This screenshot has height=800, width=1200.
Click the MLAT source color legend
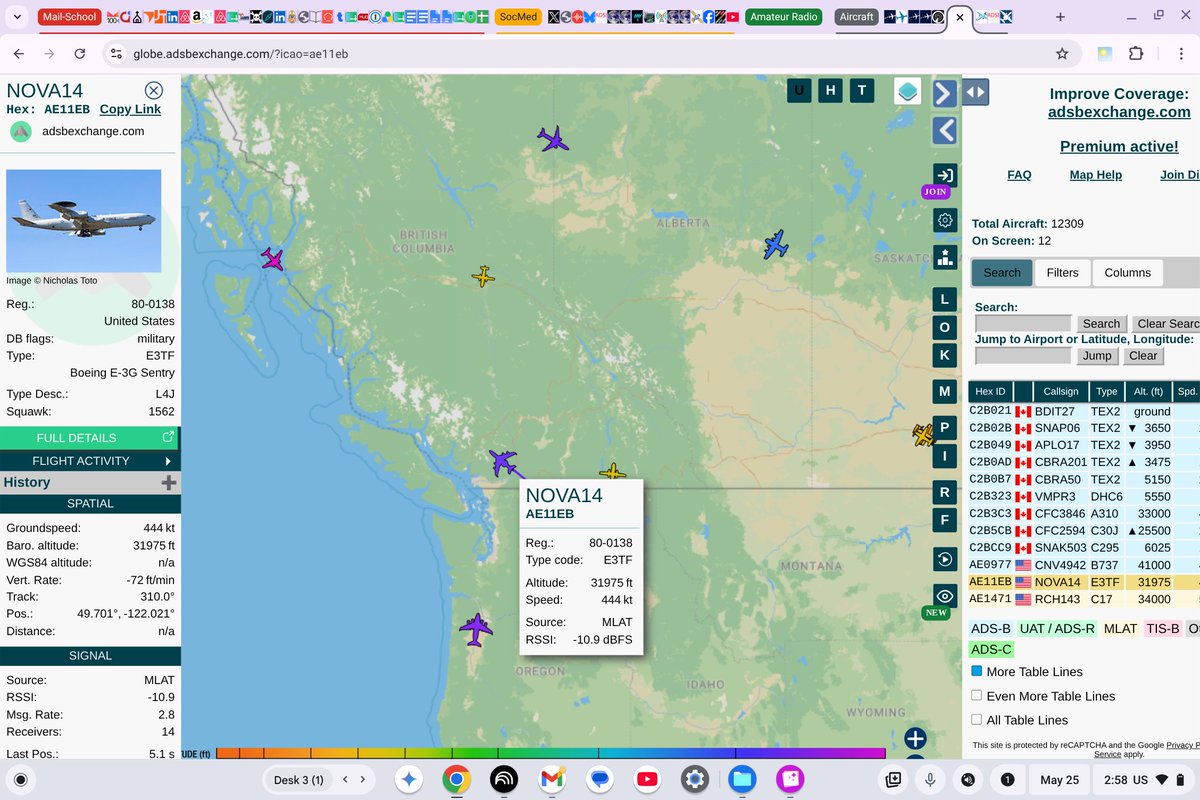[x=1120, y=628]
